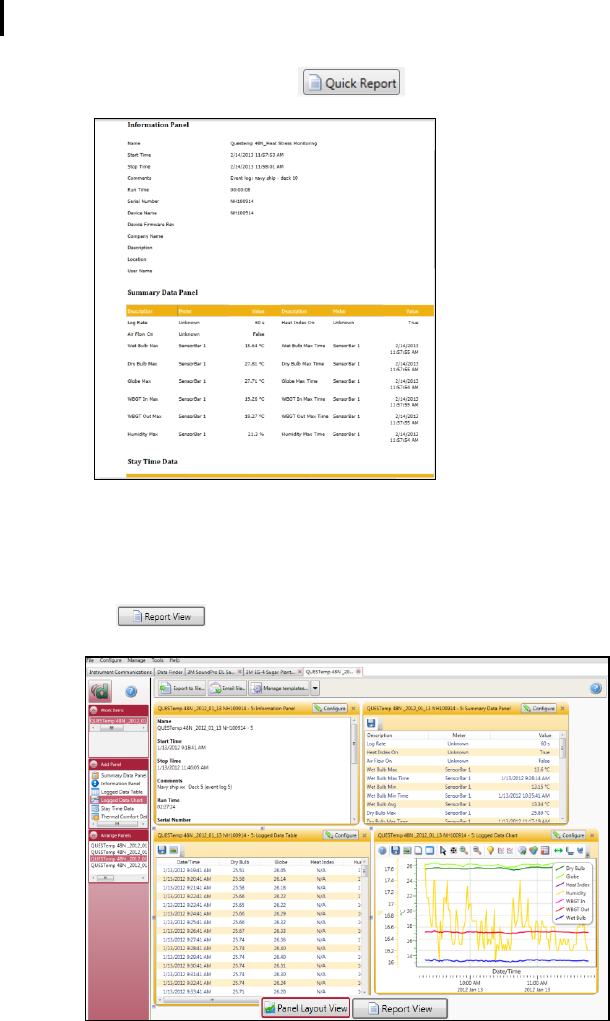Click Logged Data Table horizontal scrollbar
The image size is (610, 1021).
click(x=257, y=998)
